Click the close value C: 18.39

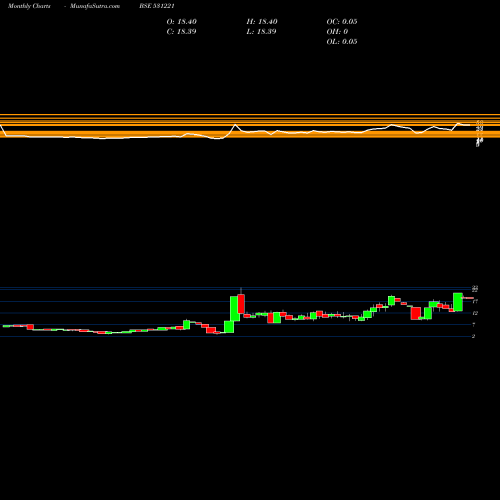tap(182, 32)
